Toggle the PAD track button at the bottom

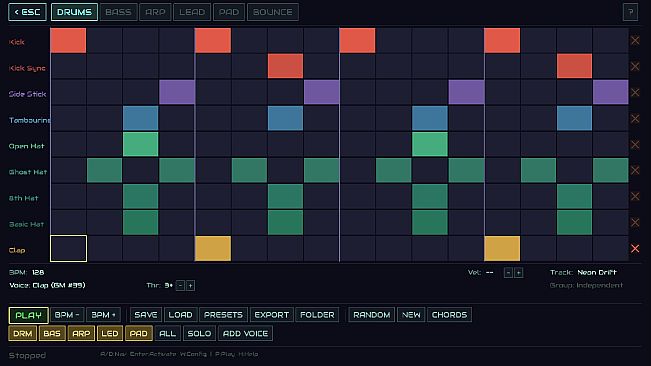pyautogui.click(x=138, y=333)
